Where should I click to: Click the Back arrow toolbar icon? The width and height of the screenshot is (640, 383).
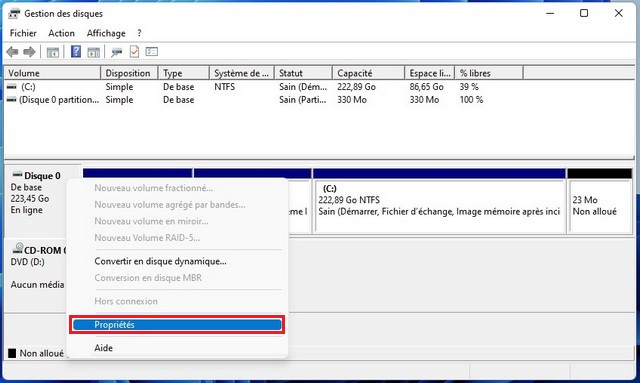coord(12,52)
